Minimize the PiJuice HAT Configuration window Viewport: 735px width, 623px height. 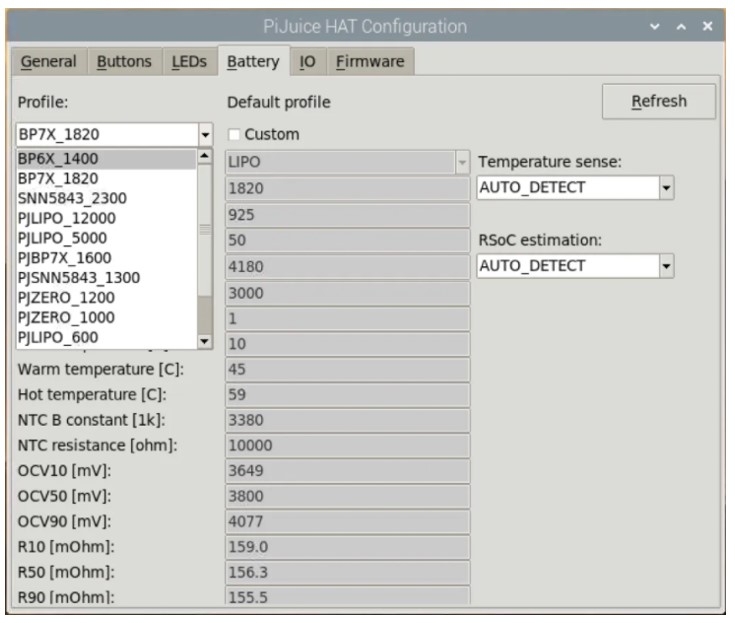[x=655, y=27]
